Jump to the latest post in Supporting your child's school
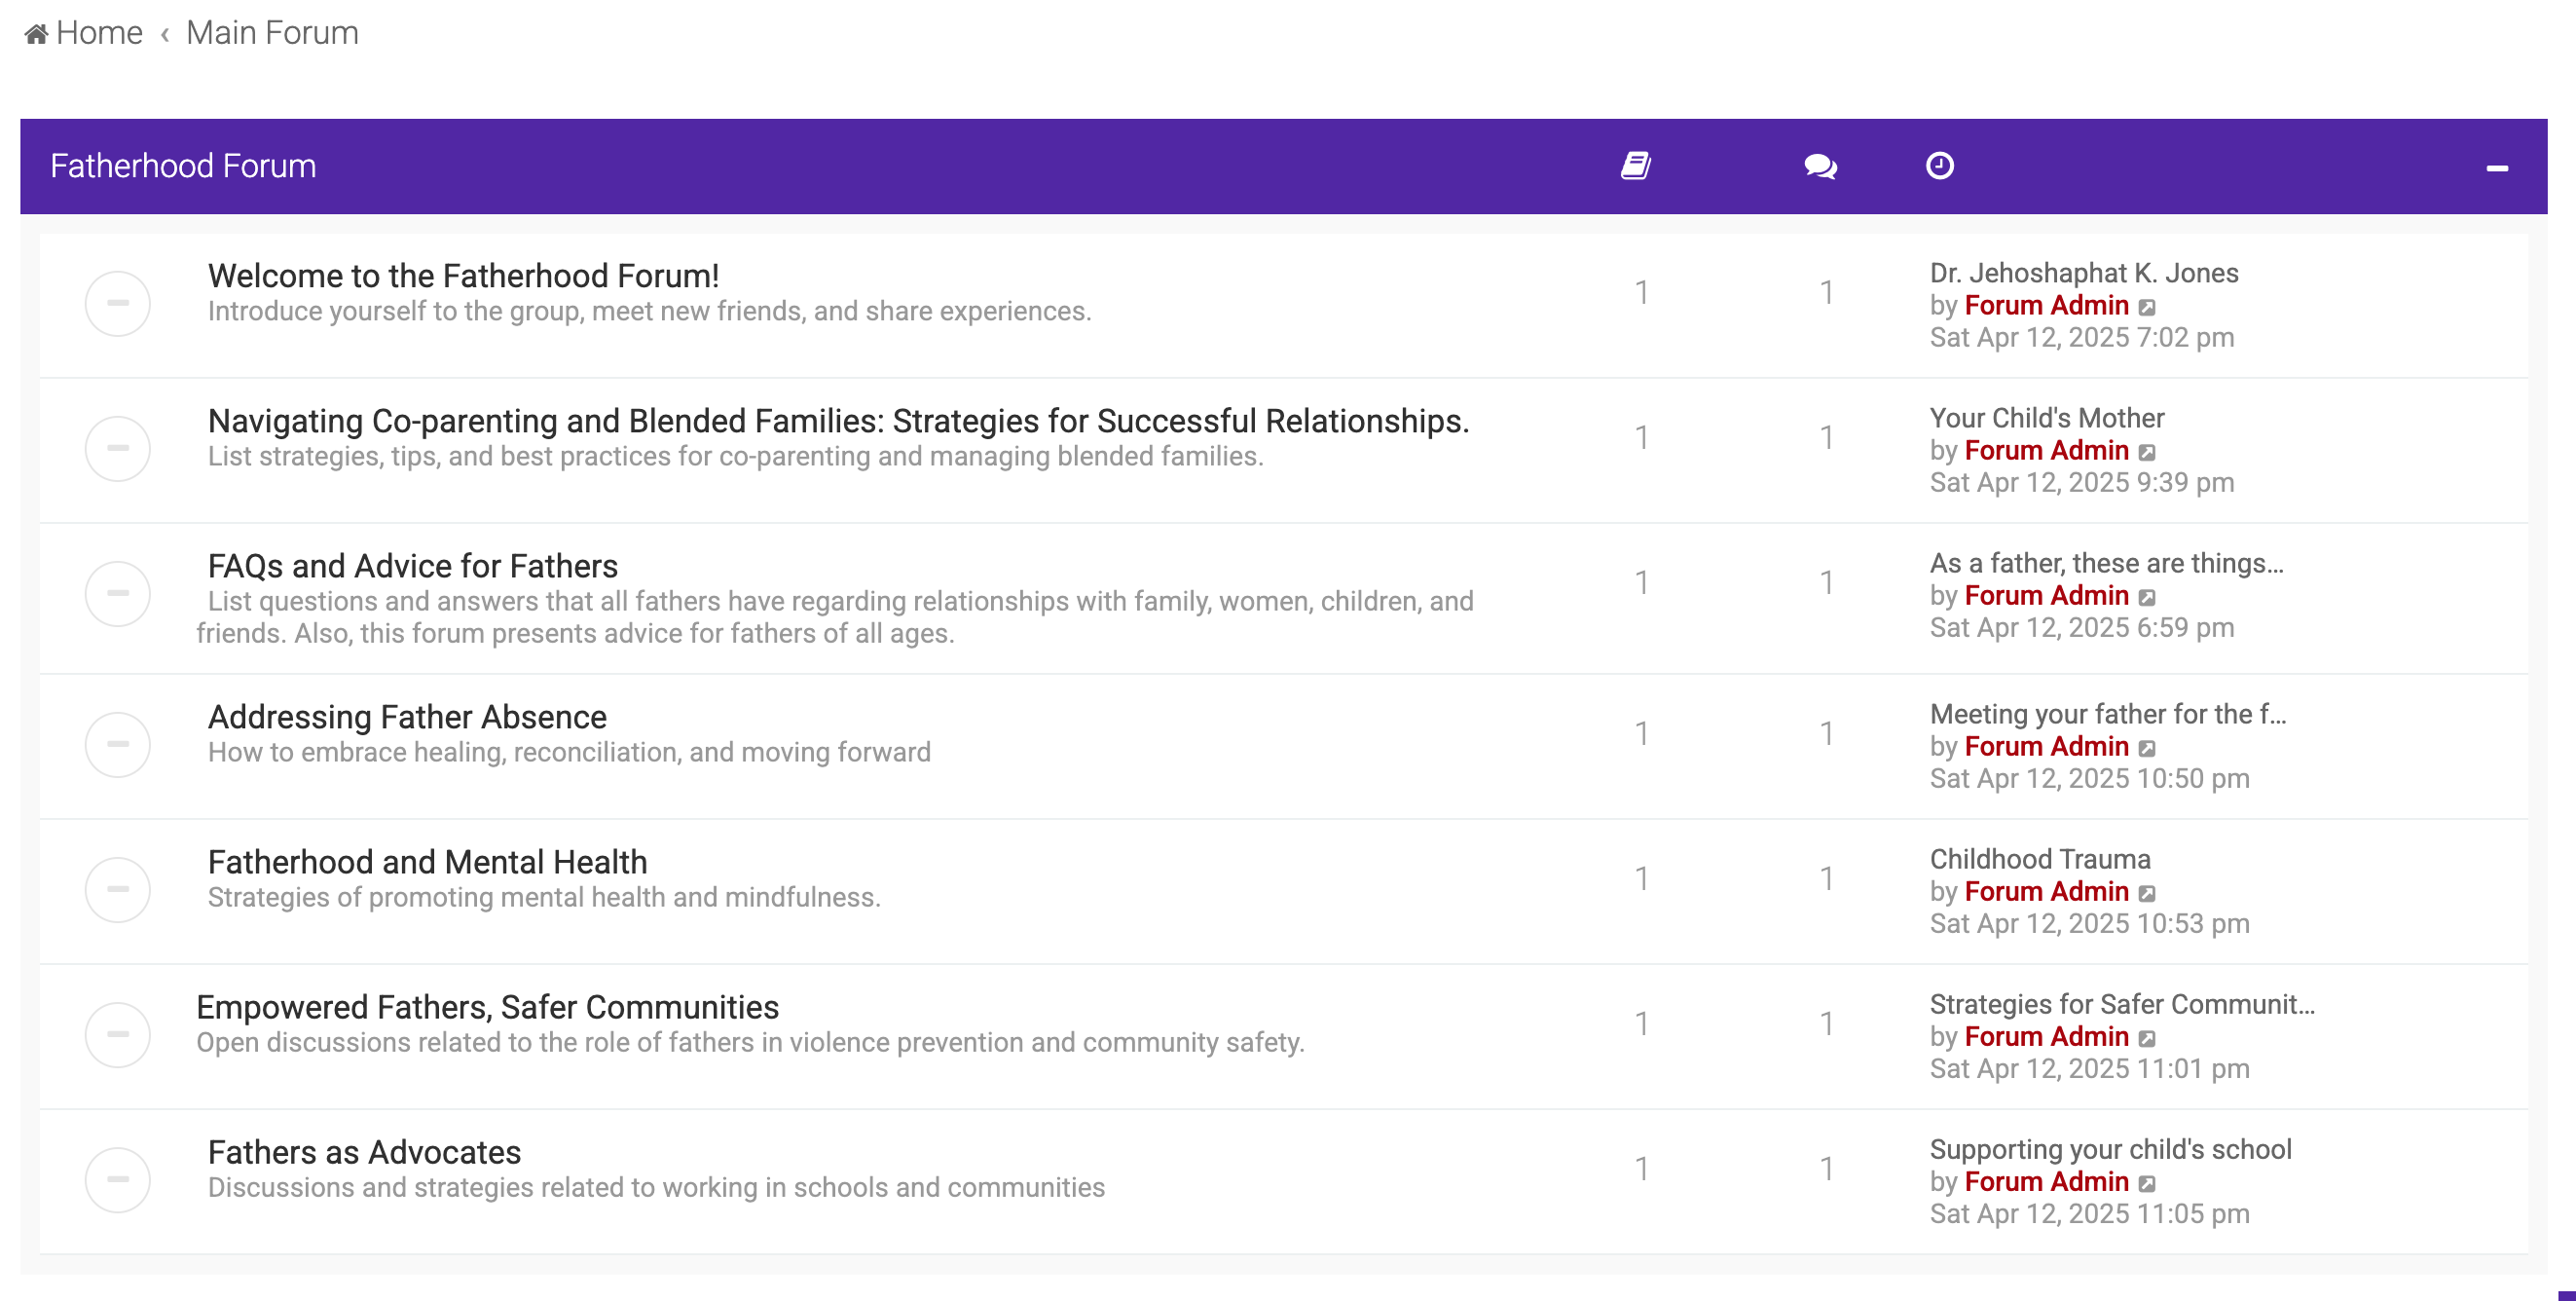Image resolution: width=2576 pixels, height=1301 pixels. pos(2147,1183)
